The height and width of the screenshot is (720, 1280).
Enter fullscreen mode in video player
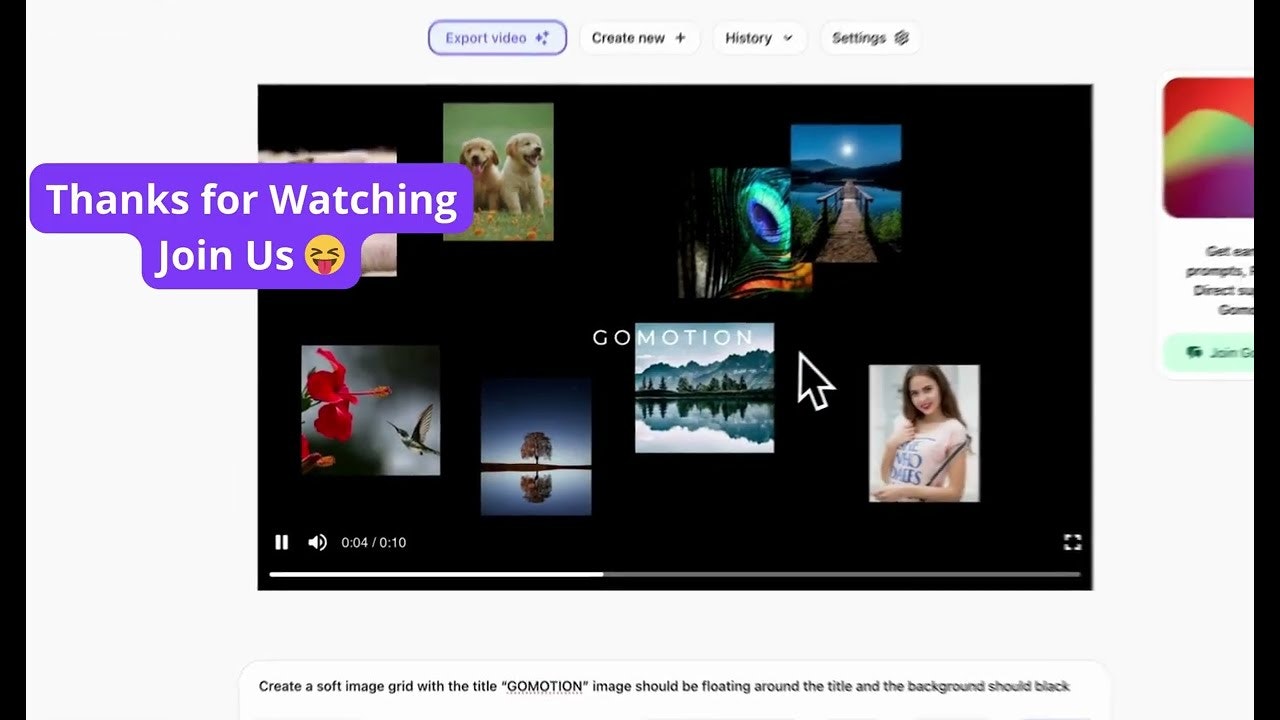click(1072, 542)
